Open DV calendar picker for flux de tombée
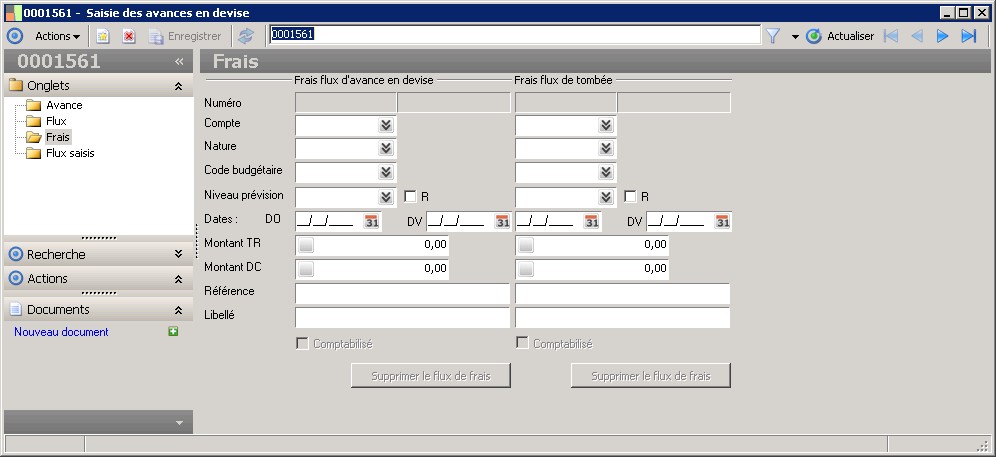This screenshot has height=457, width=996. (x=722, y=222)
